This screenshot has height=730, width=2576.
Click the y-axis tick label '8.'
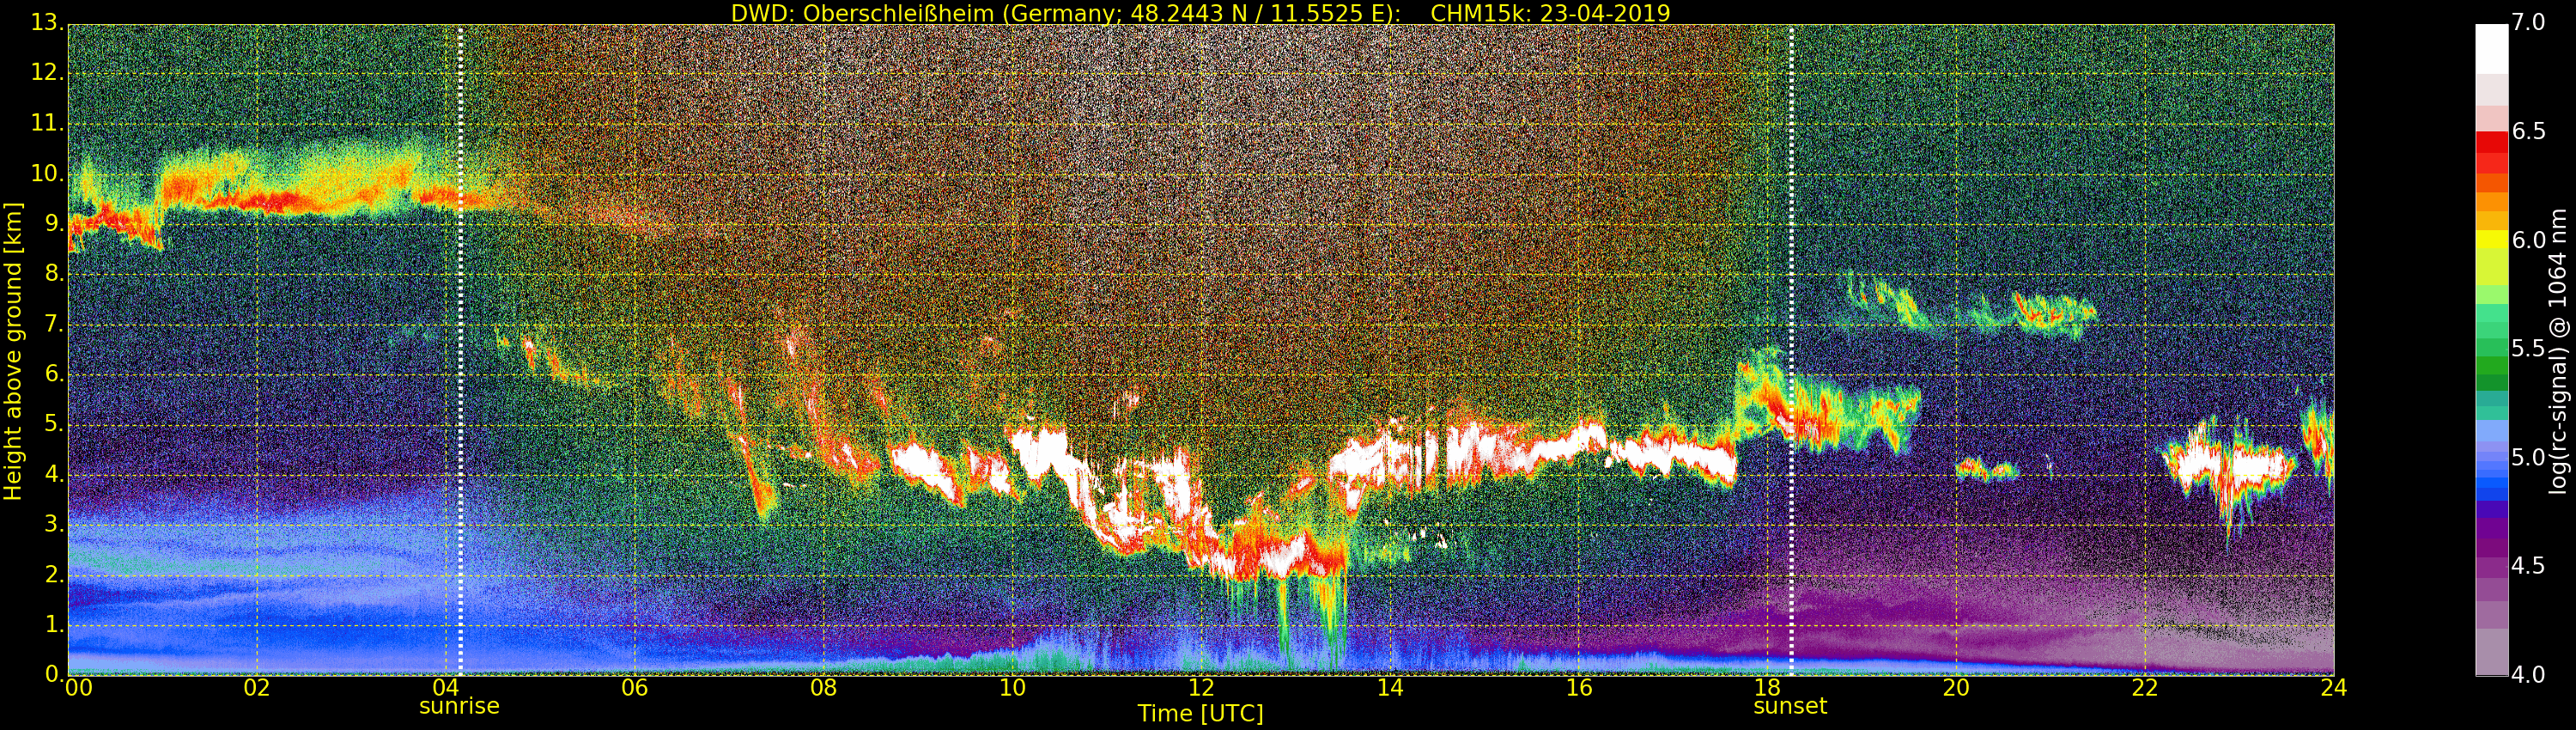pyautogui.click(x=53, y=274)
